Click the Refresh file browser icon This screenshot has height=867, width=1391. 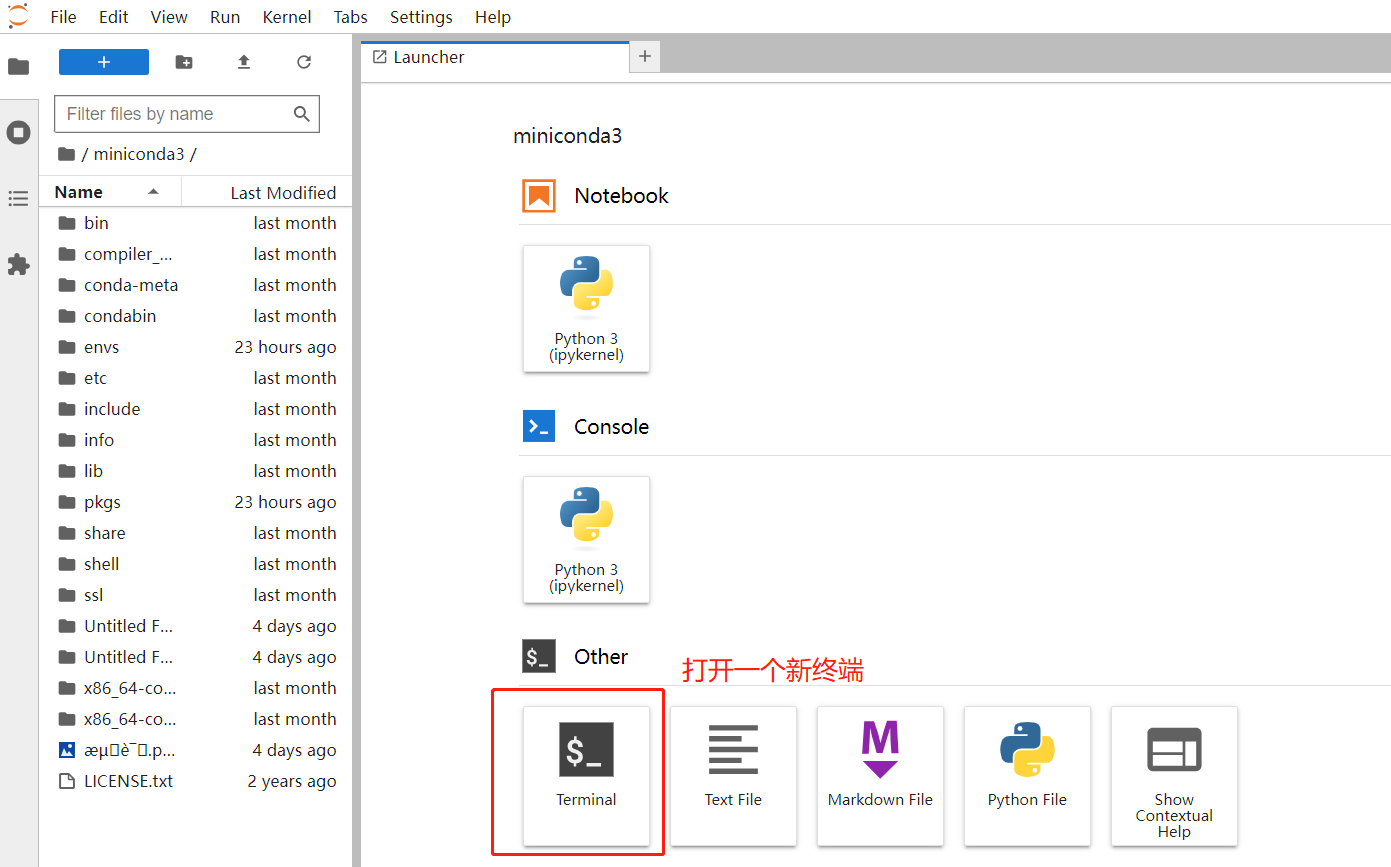click(x=304, y=62)
